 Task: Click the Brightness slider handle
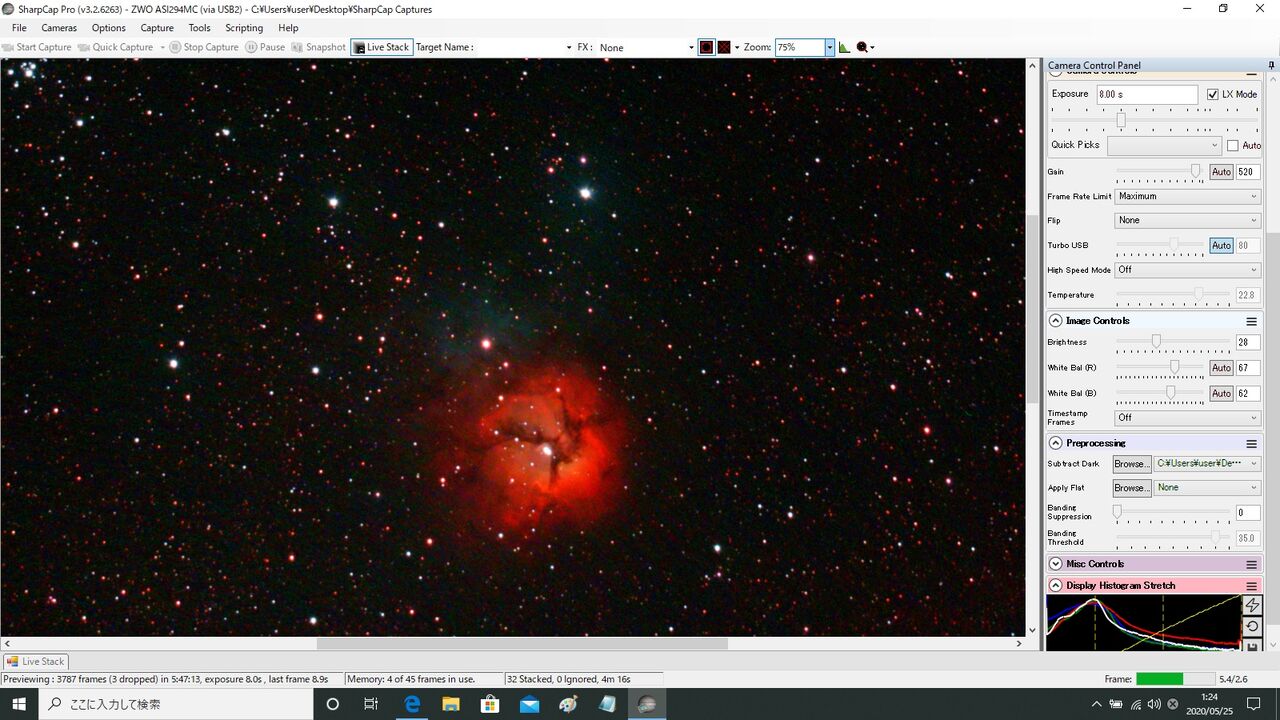[1156, 341]
